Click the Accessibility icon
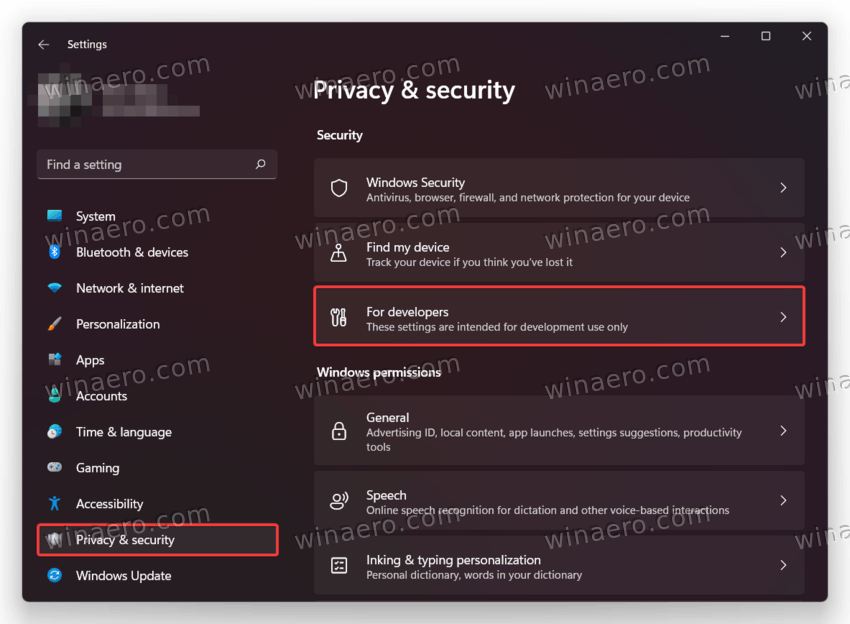The width and height of the screenshot is (850, 624). pos(55,504)
